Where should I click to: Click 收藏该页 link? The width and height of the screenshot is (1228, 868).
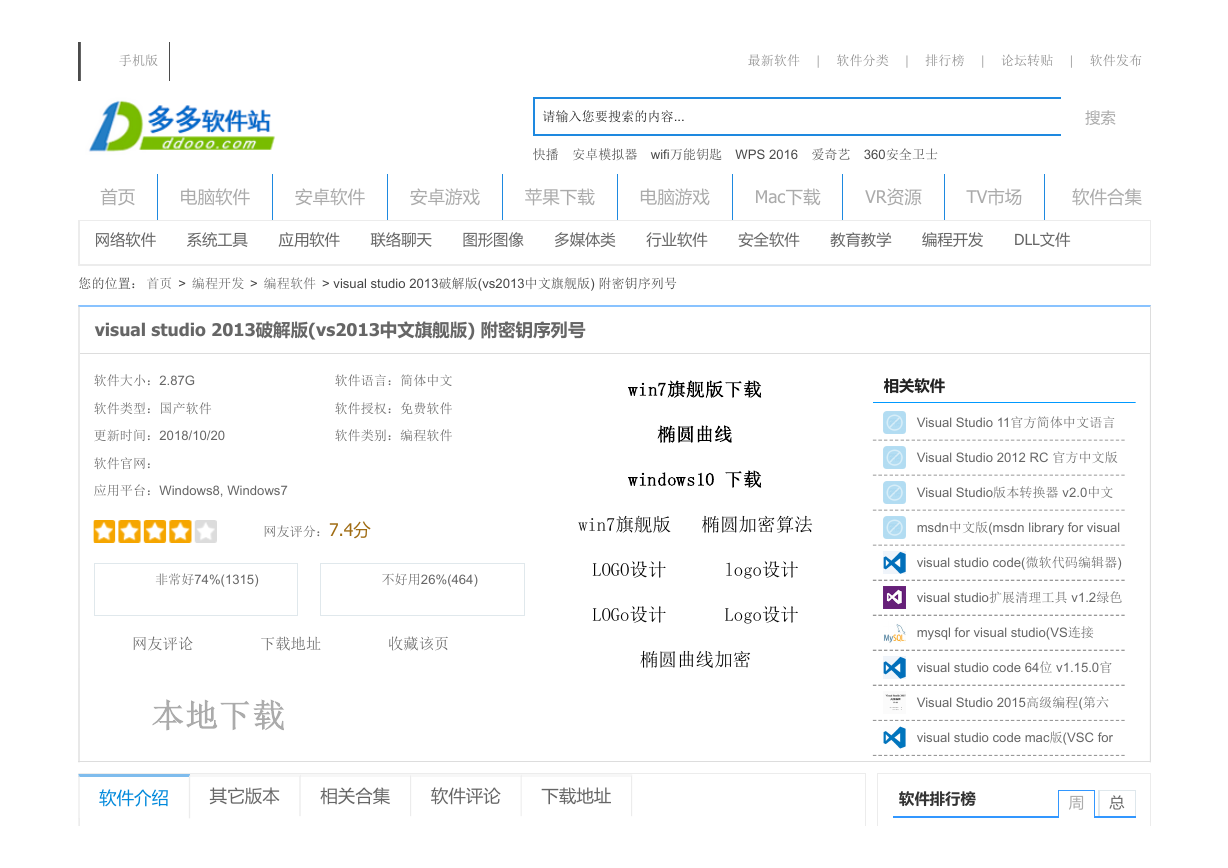click(419, 644)
